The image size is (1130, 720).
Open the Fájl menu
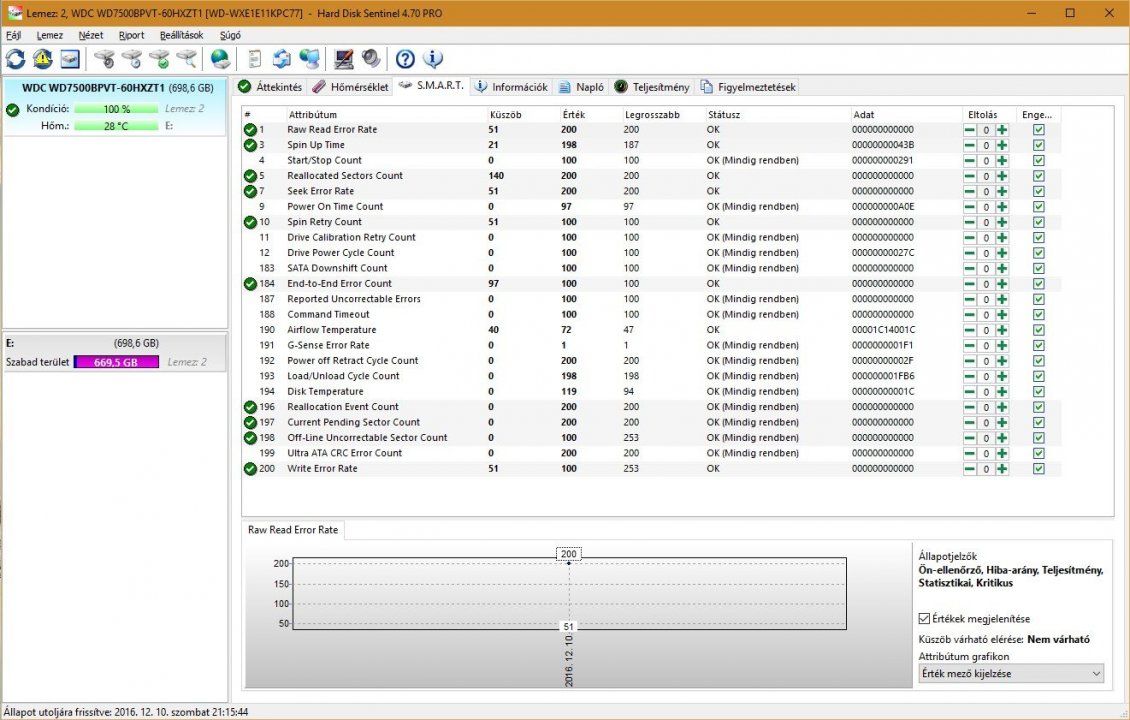(14, 35)
